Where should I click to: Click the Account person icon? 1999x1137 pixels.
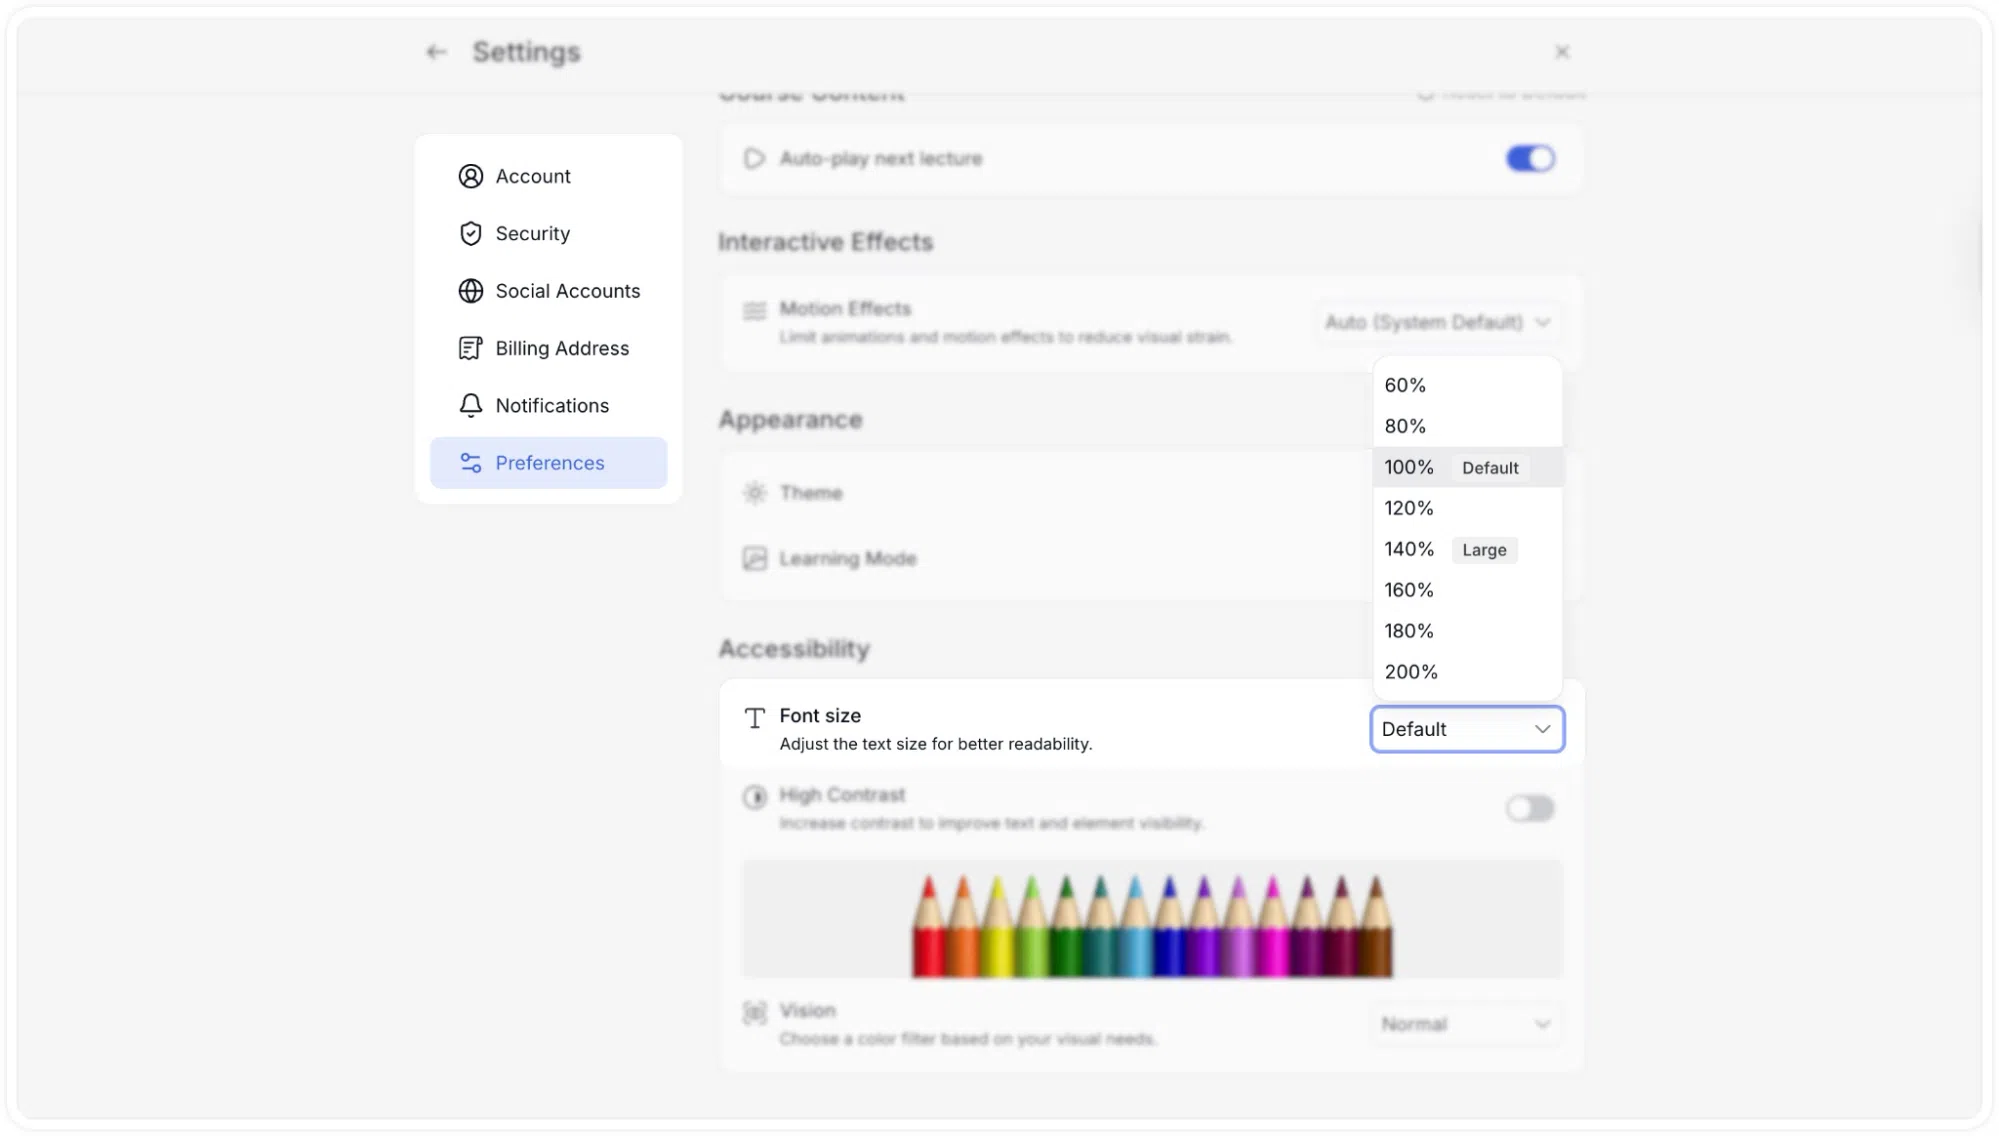coord(471,176)
